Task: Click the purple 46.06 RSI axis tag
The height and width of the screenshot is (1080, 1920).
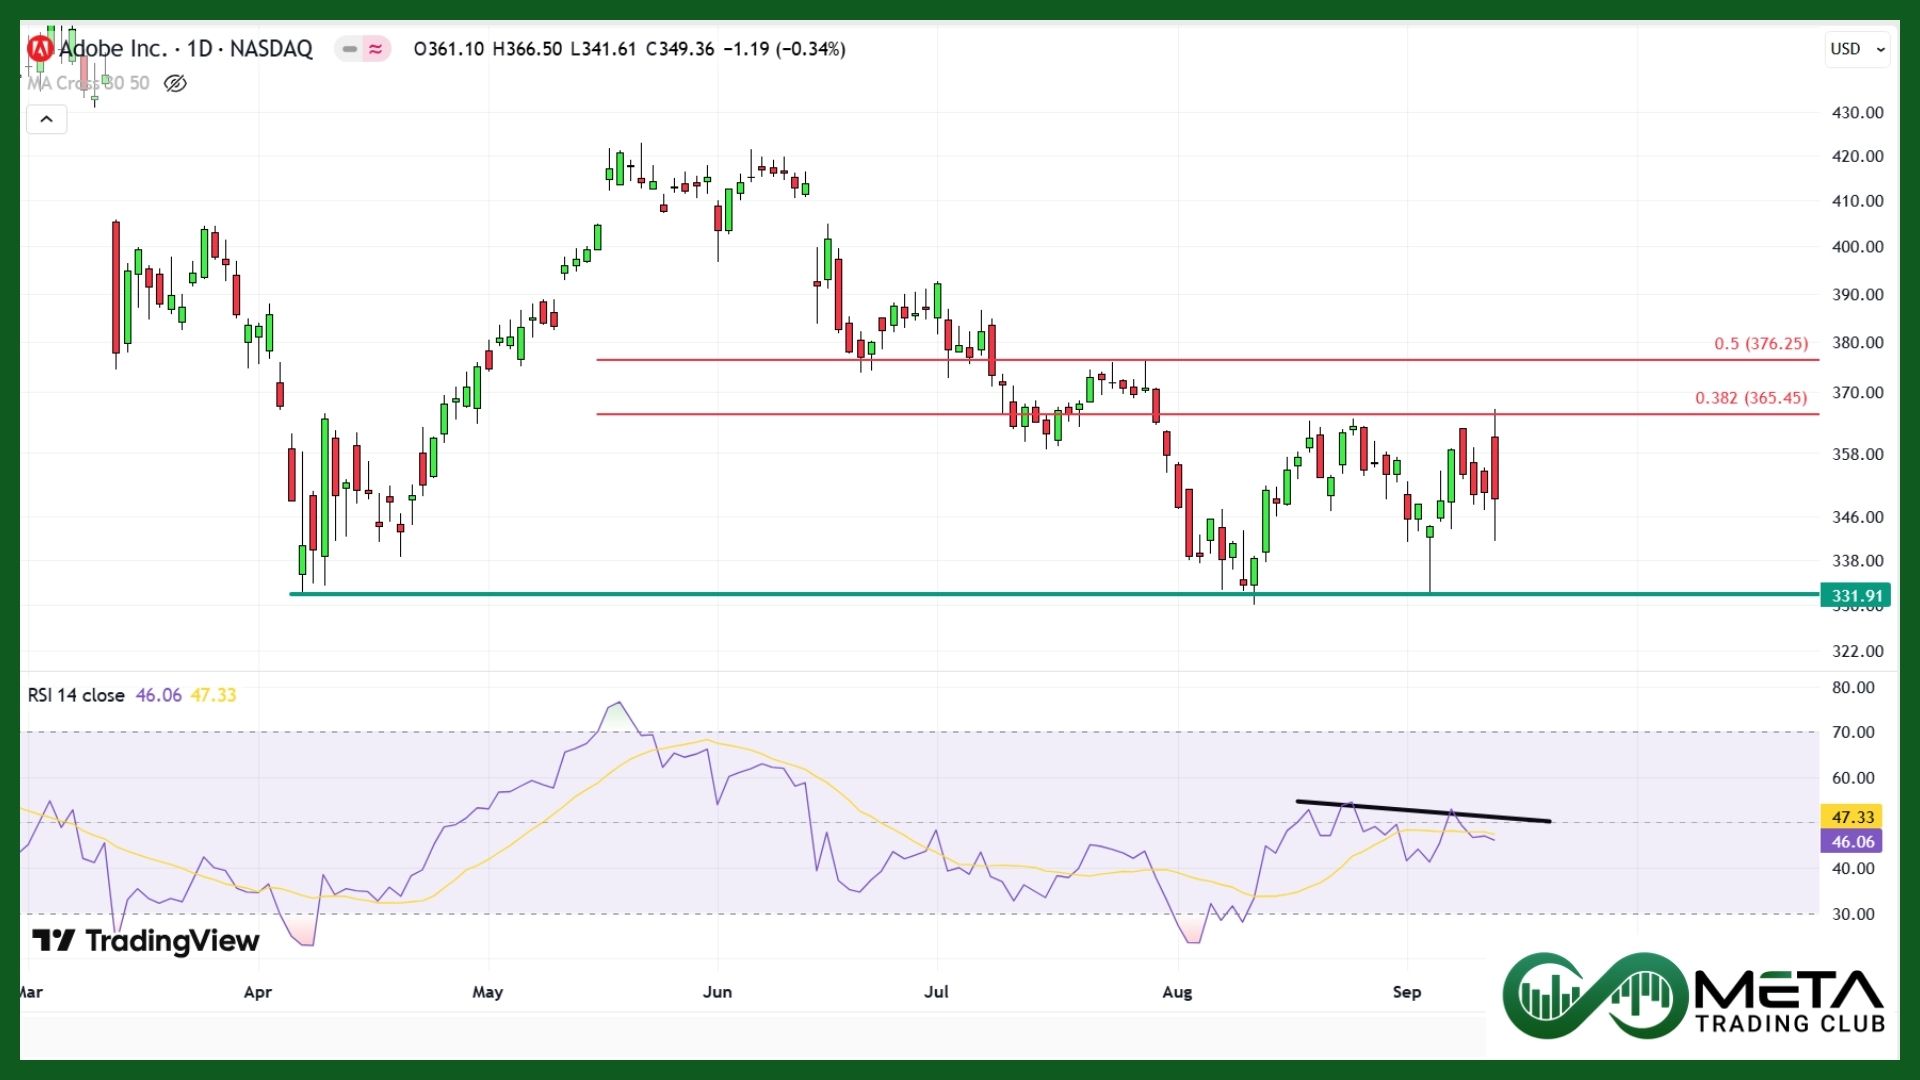Action: (x=1852, y=842)
